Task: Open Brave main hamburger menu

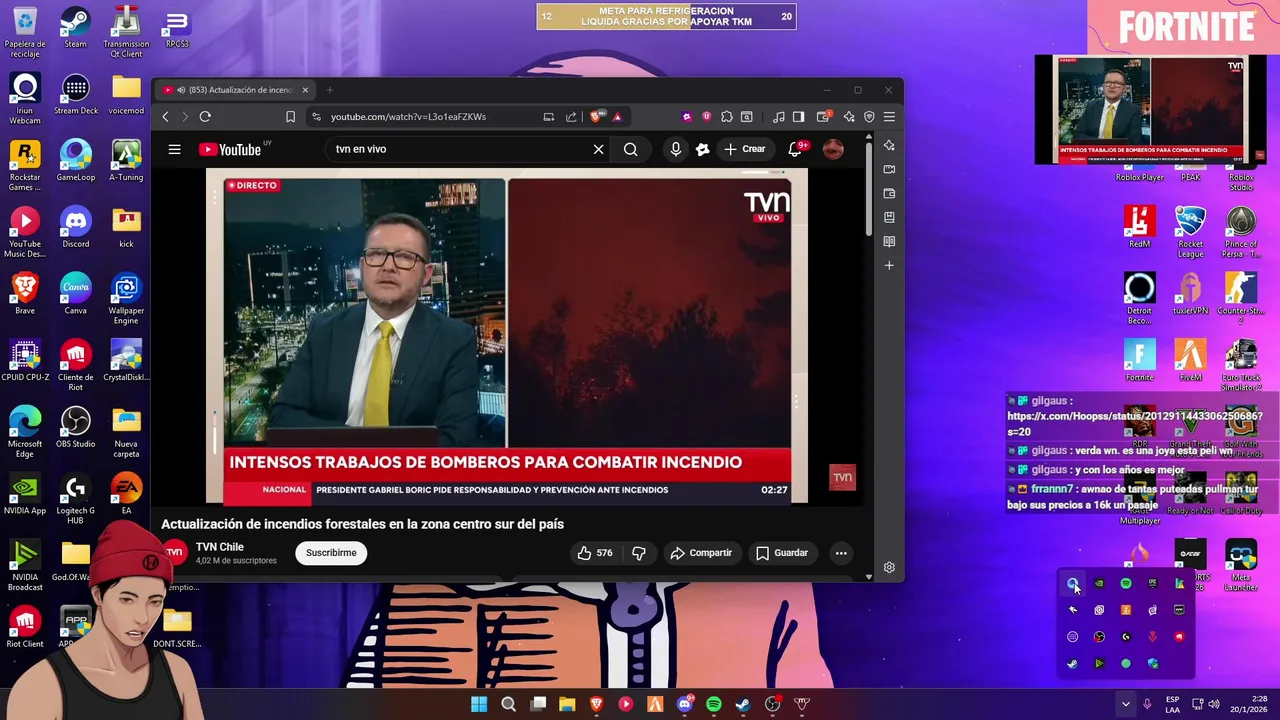Action: [x=889, y=117]
